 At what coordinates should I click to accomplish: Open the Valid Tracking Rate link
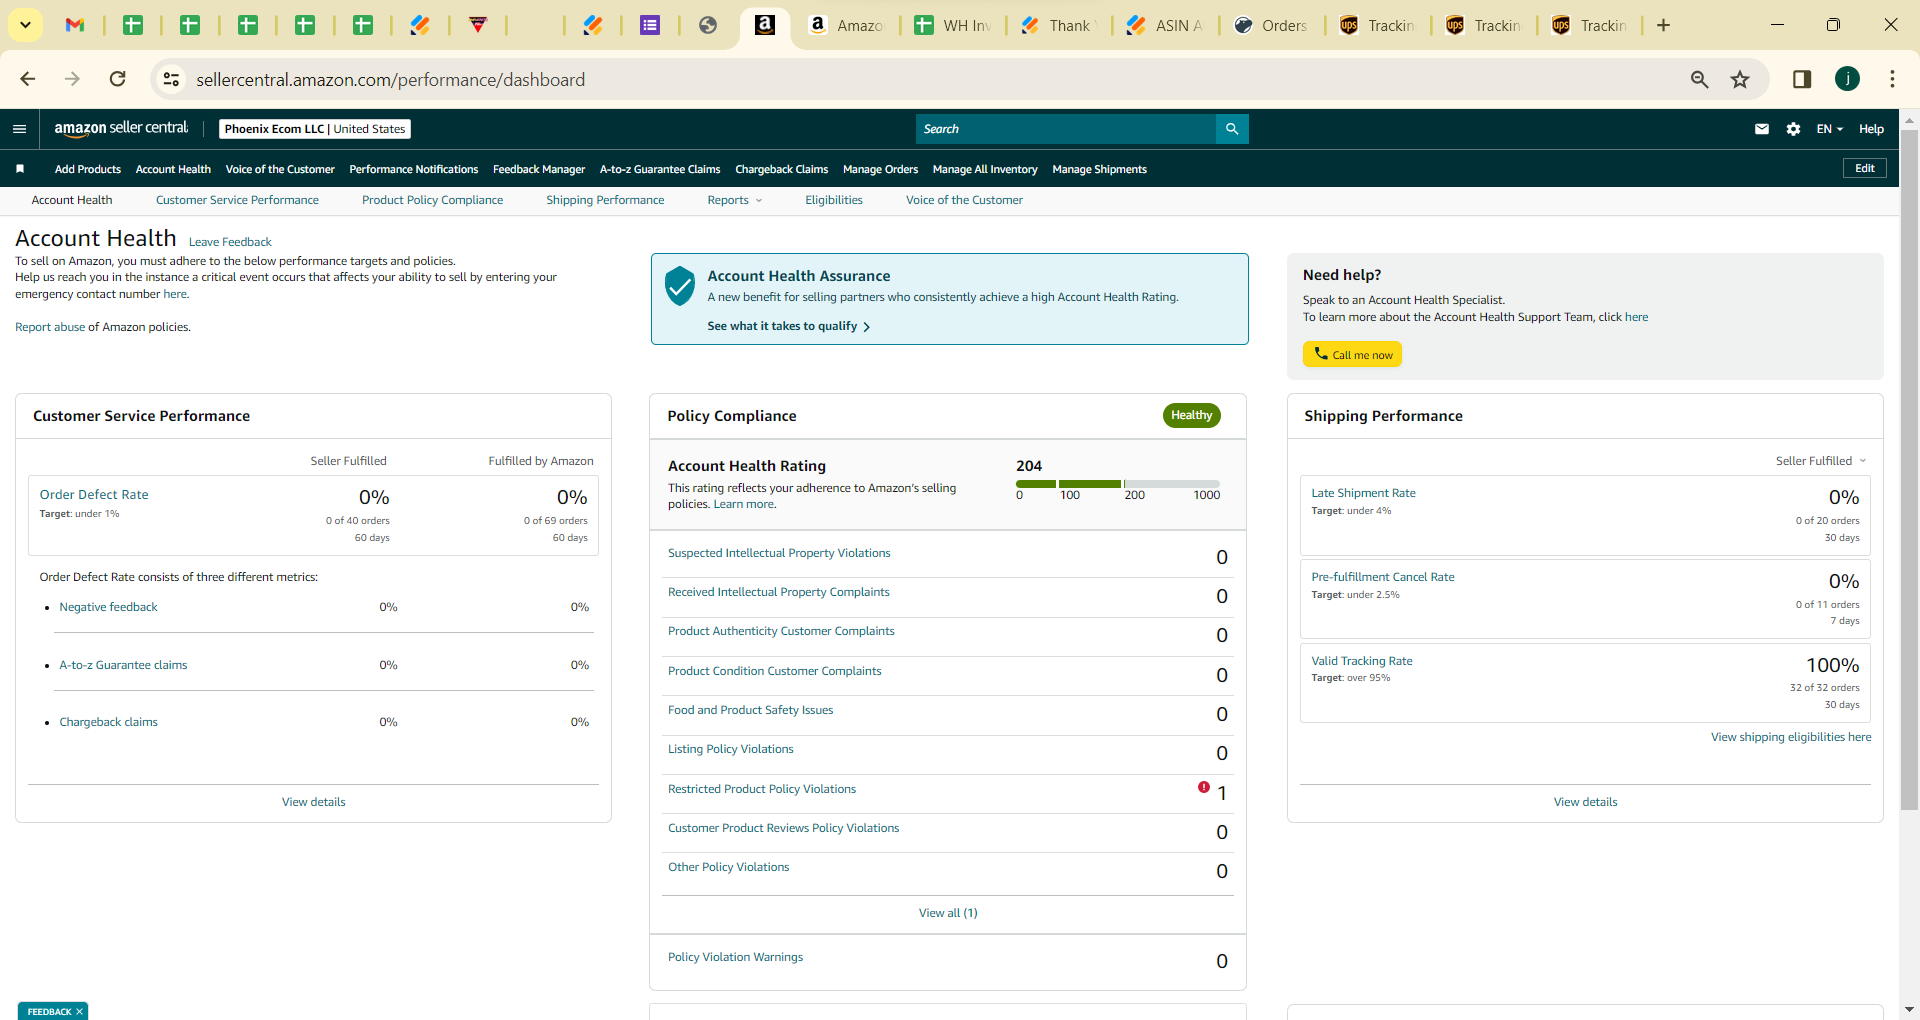pos(1362,661)
